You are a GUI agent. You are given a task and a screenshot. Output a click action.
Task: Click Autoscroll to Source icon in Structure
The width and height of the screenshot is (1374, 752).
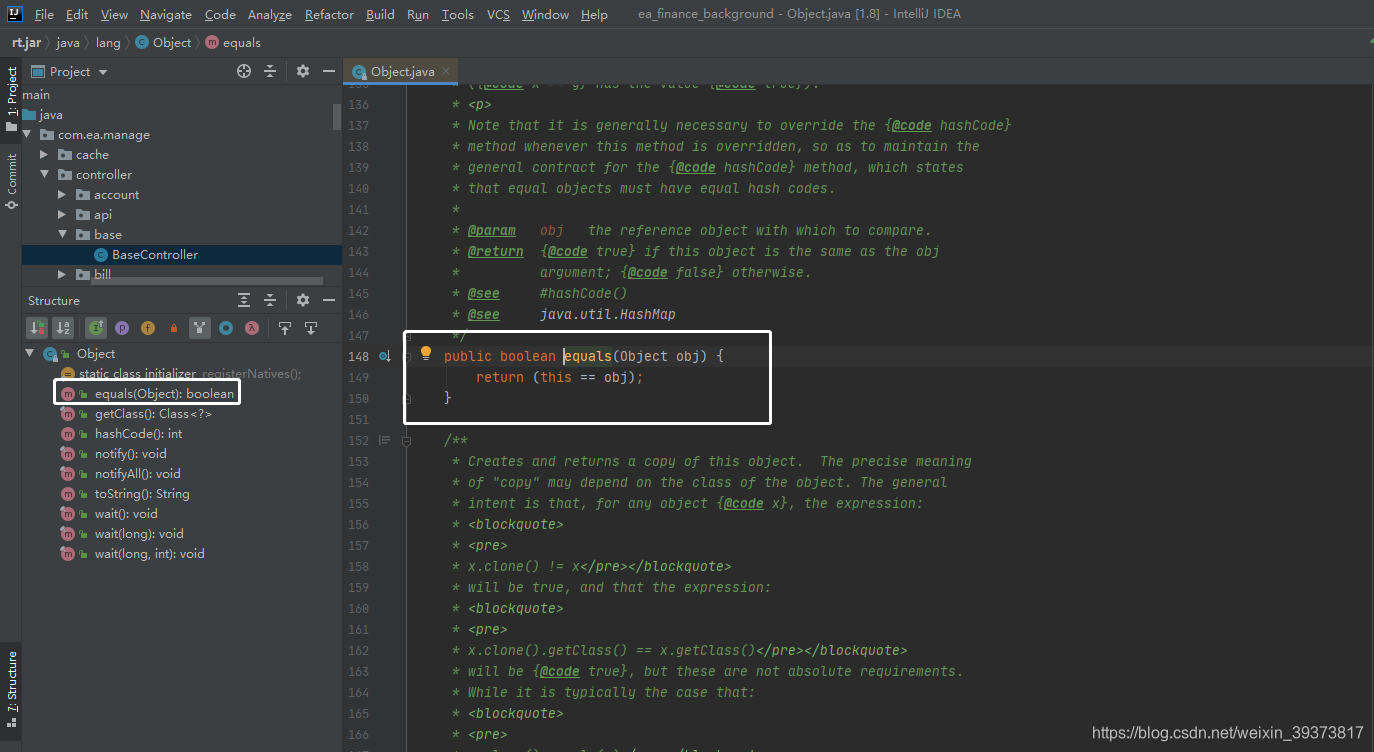coord(285,327)
